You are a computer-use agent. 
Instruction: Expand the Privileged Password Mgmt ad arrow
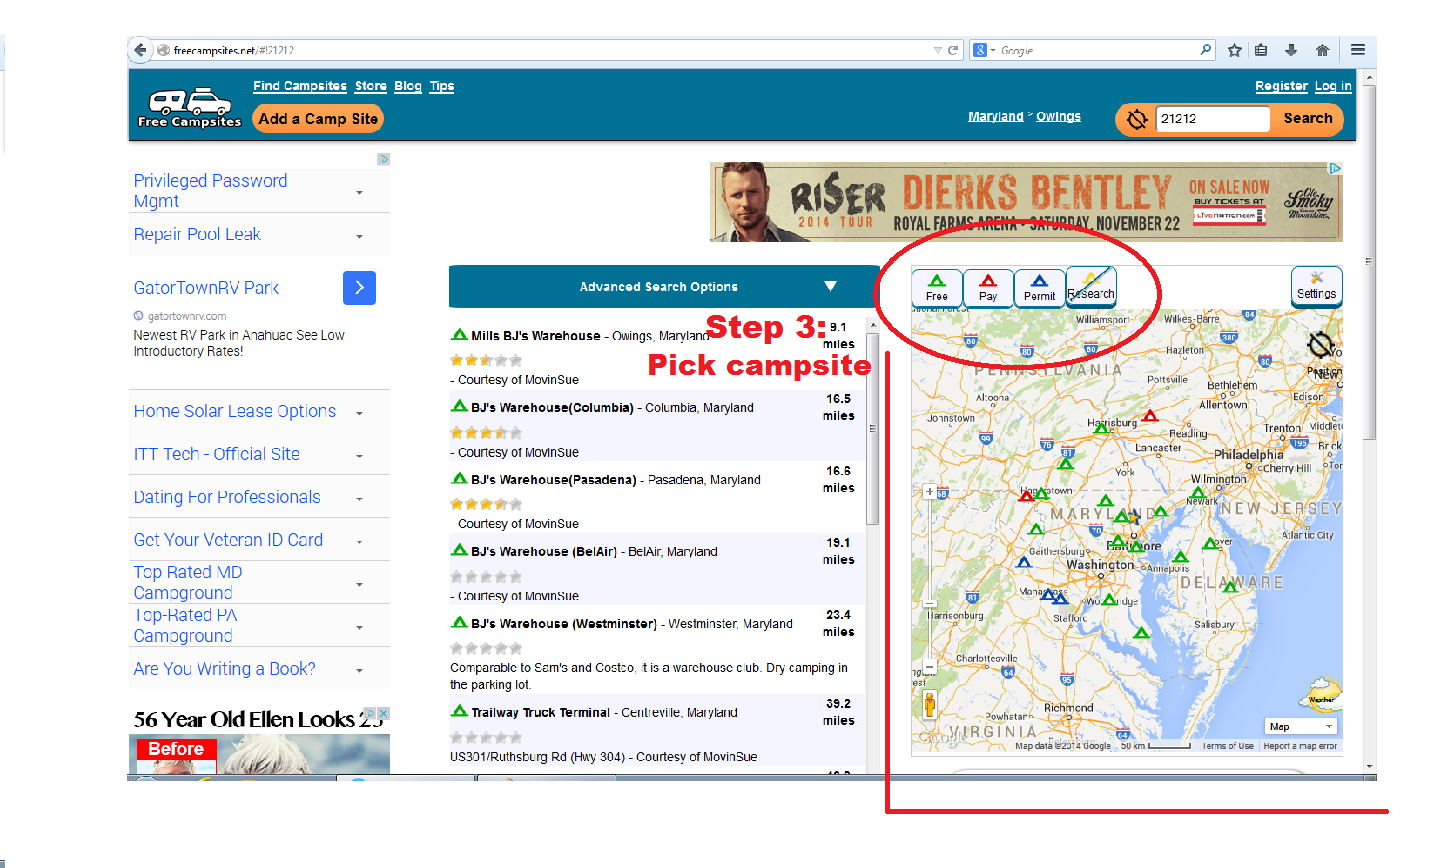coord(359,192)
